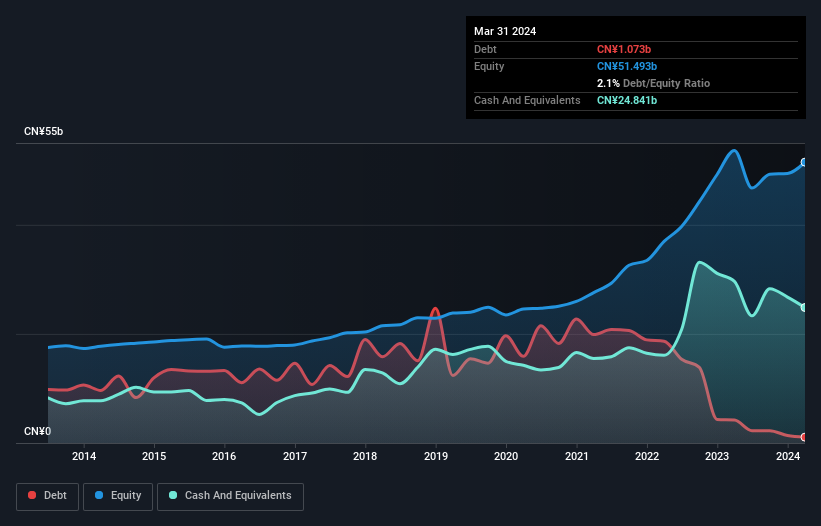This screenshot has width=821, height=526.
Task: Click the Debt row label in tooltip
Action: click(x=485, y=49)
